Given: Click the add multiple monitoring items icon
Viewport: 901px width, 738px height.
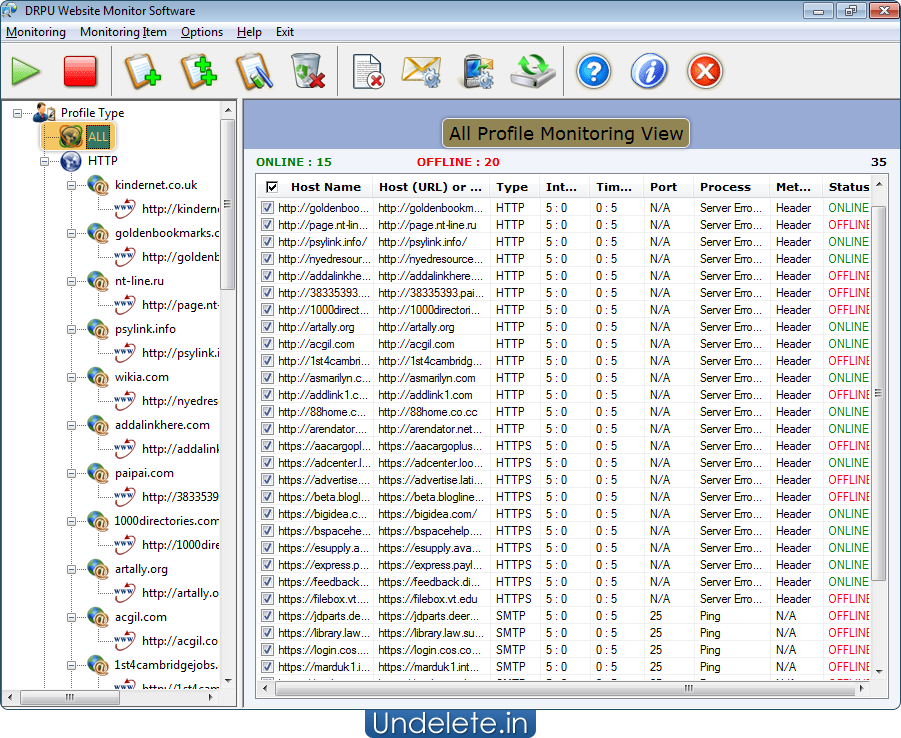Looking at the screenshot, I should [x=198, y=71].
